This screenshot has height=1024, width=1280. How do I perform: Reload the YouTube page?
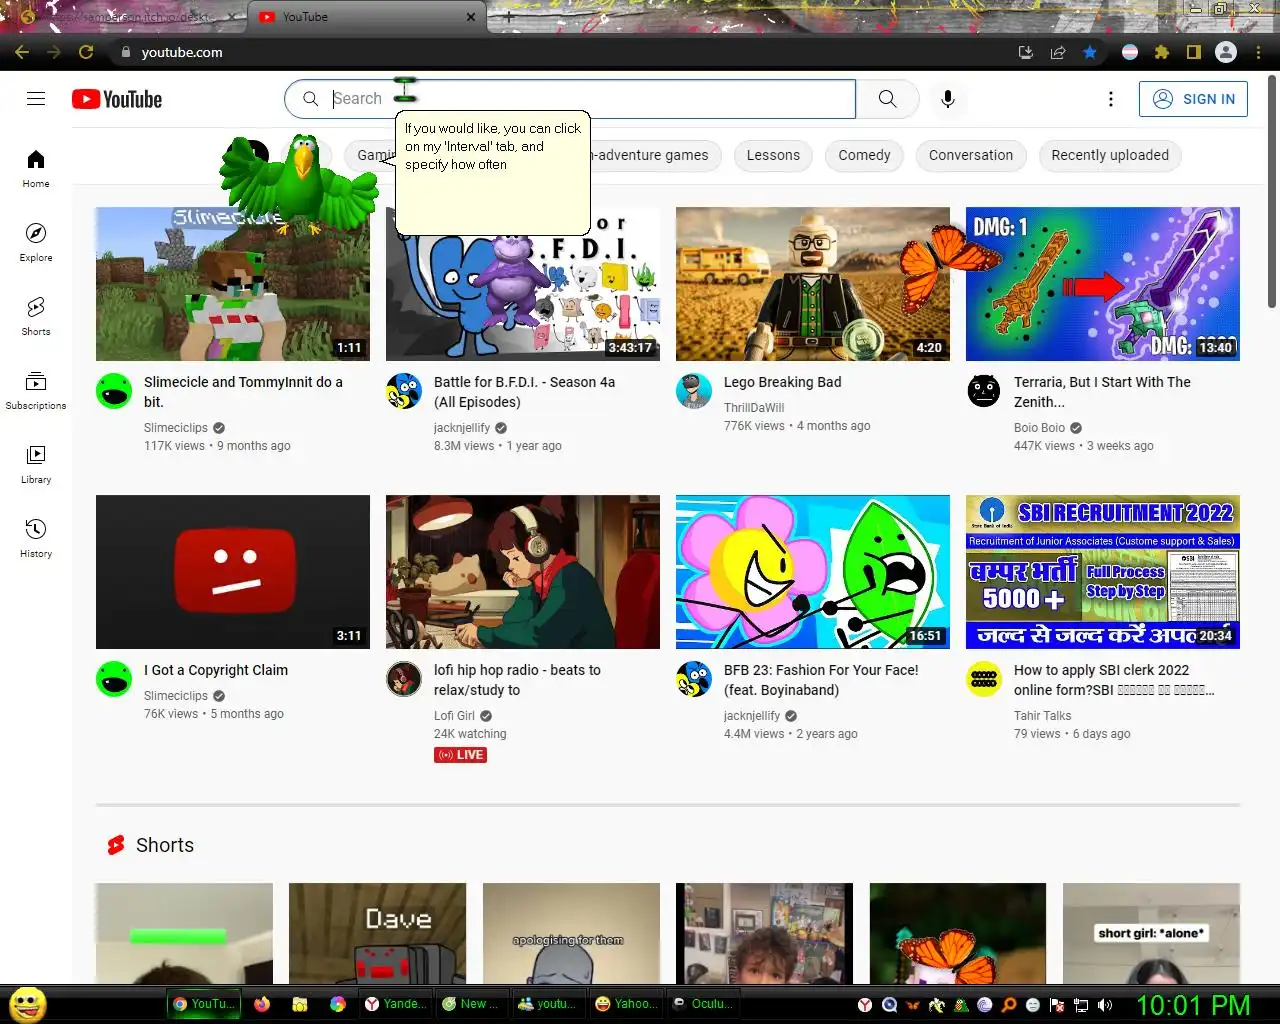(86, 52)
